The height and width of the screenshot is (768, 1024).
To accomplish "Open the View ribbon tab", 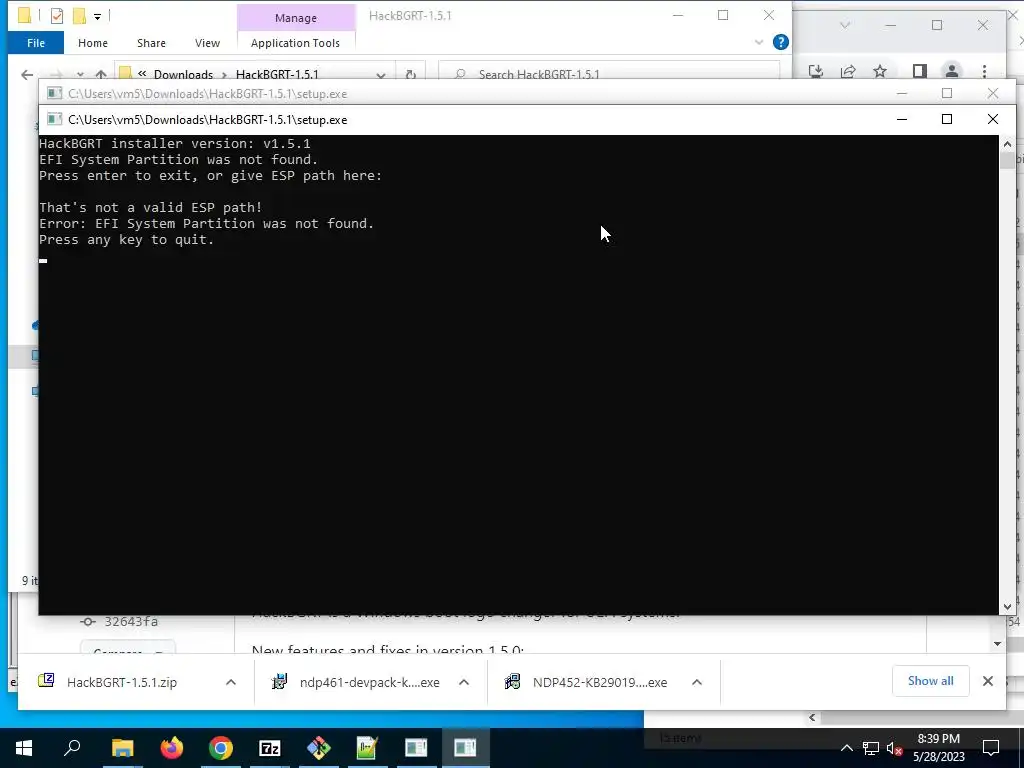I will pyautogui.click(x=207, y=43).
